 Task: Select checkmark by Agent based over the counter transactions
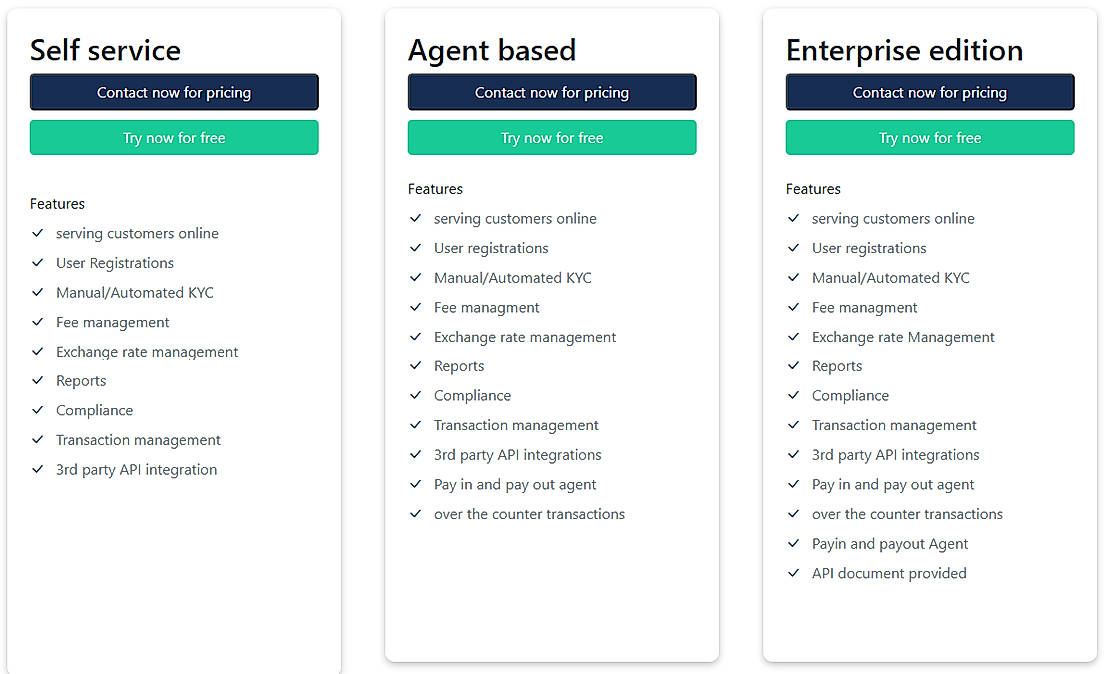click(416, 514)
